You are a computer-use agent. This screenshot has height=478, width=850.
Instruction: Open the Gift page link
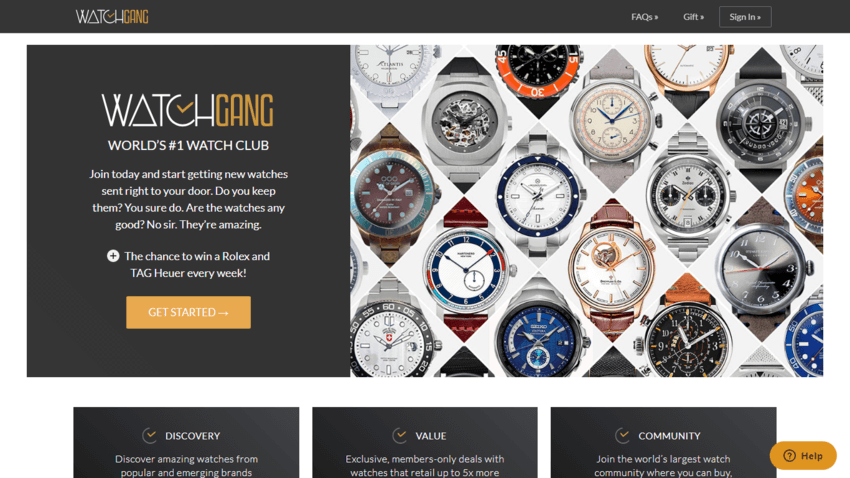[693, 17]
